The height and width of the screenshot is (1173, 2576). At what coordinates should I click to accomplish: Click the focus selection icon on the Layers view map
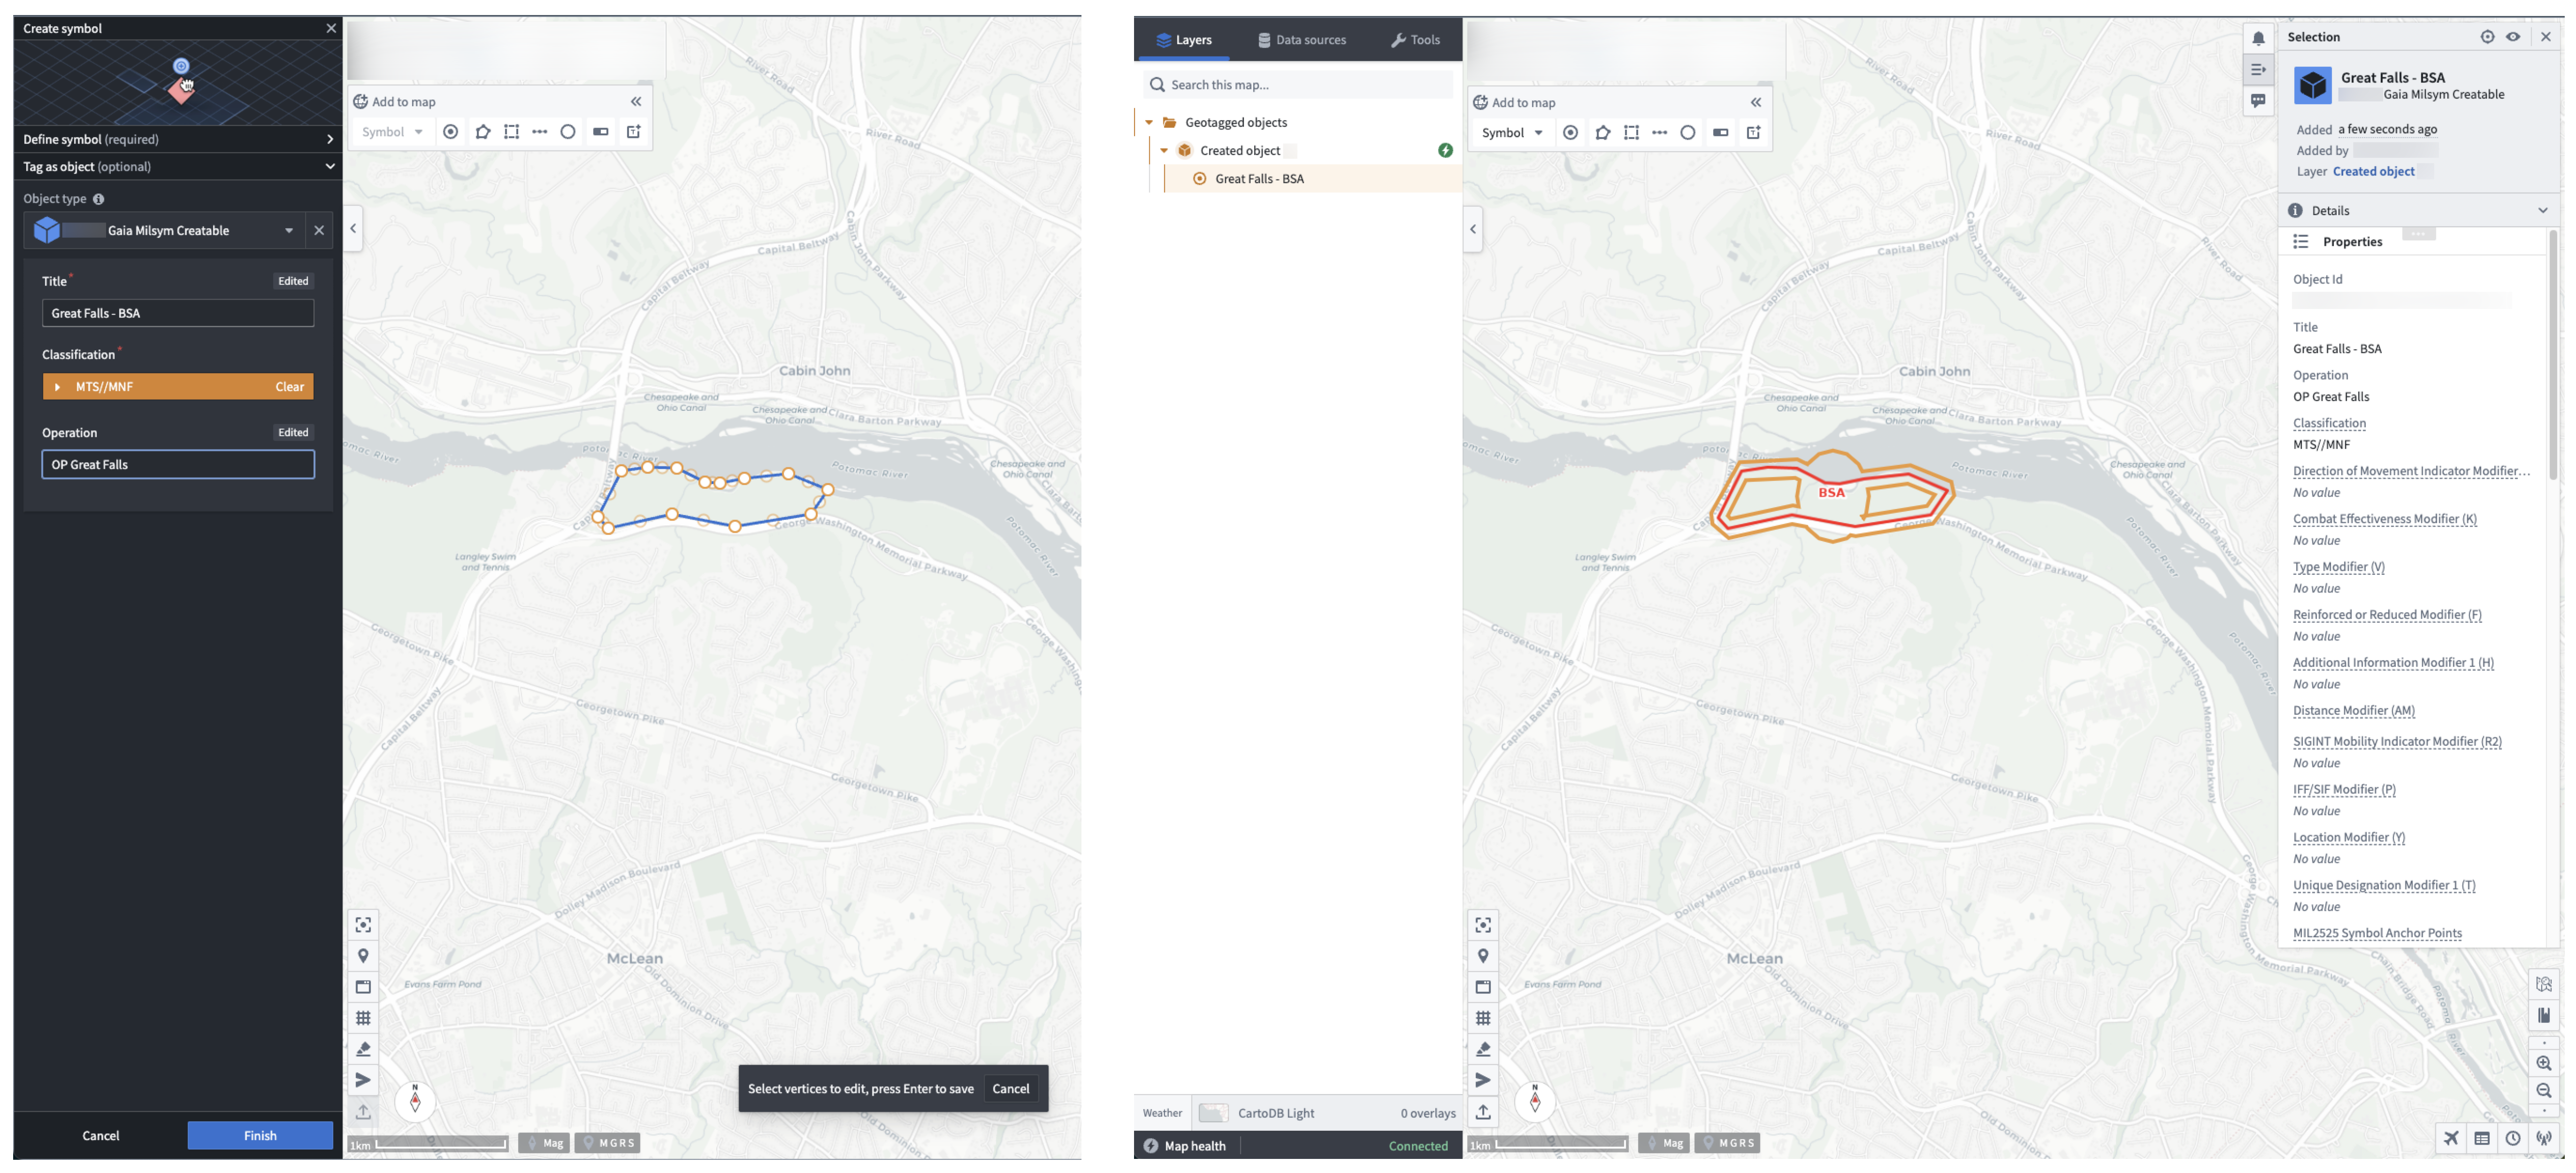pos(1483,925)
